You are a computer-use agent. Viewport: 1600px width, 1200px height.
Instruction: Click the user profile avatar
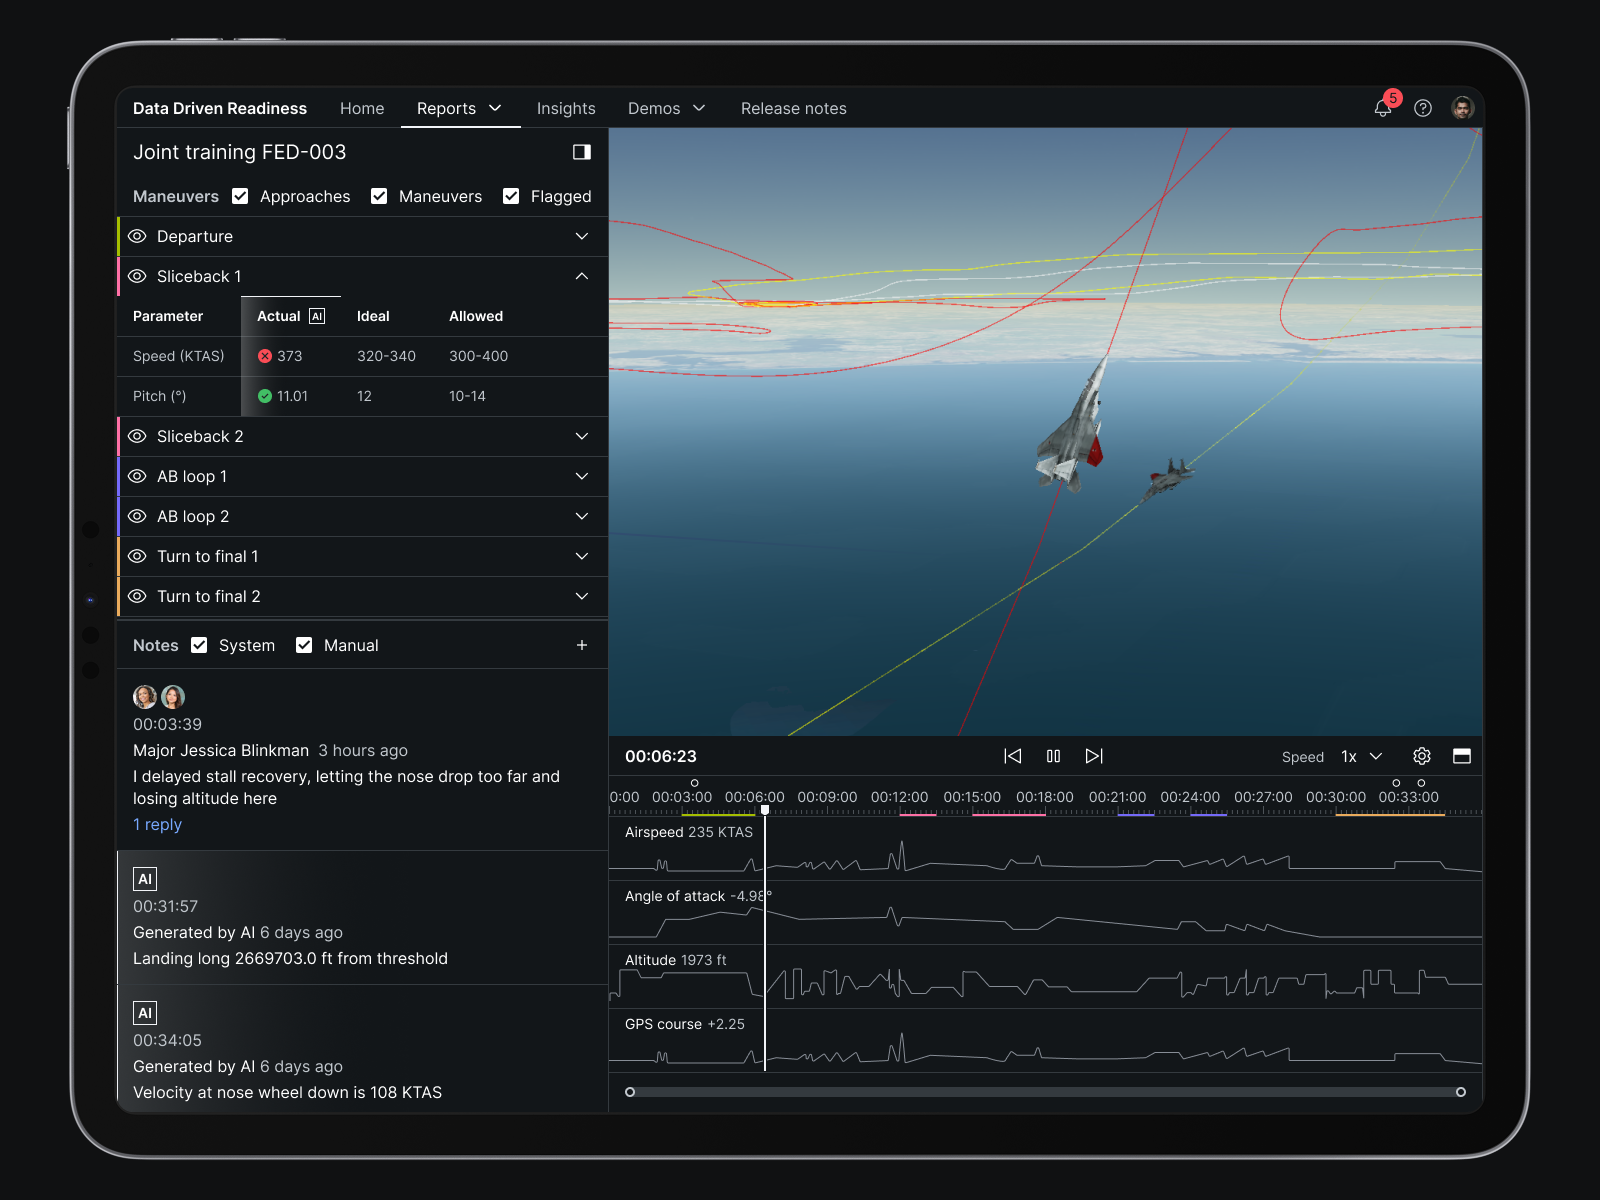(1463, 108)
